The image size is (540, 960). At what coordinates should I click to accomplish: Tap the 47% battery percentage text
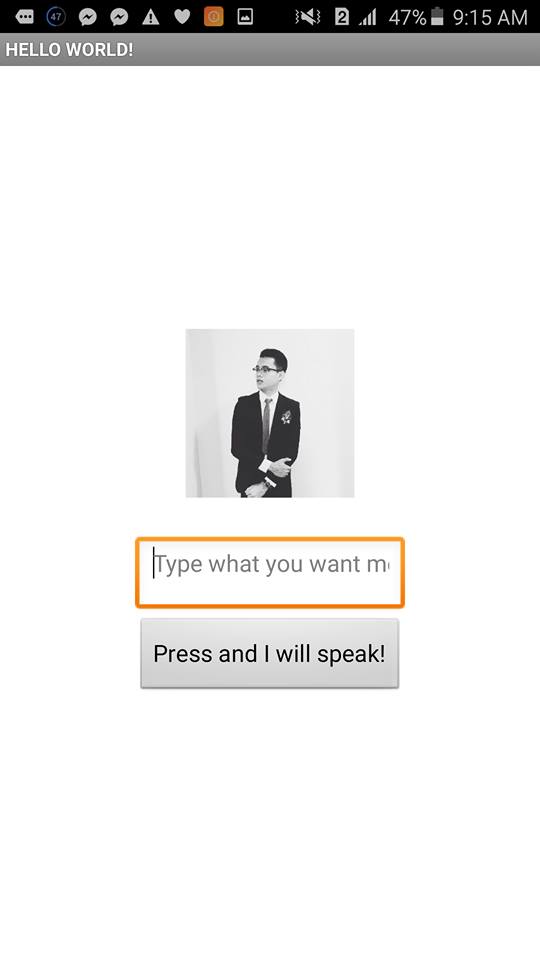[407, 17]
